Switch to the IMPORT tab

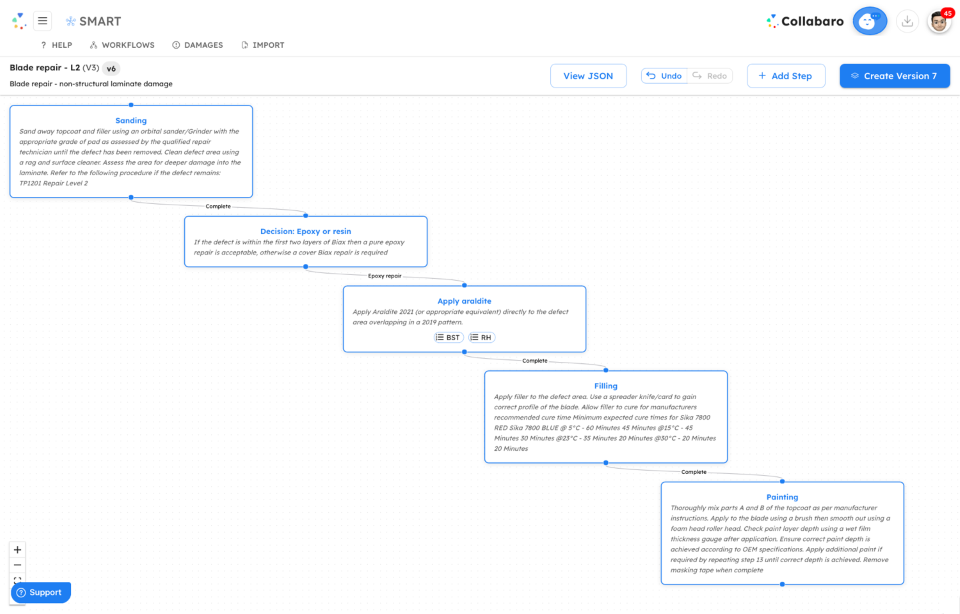262,44
